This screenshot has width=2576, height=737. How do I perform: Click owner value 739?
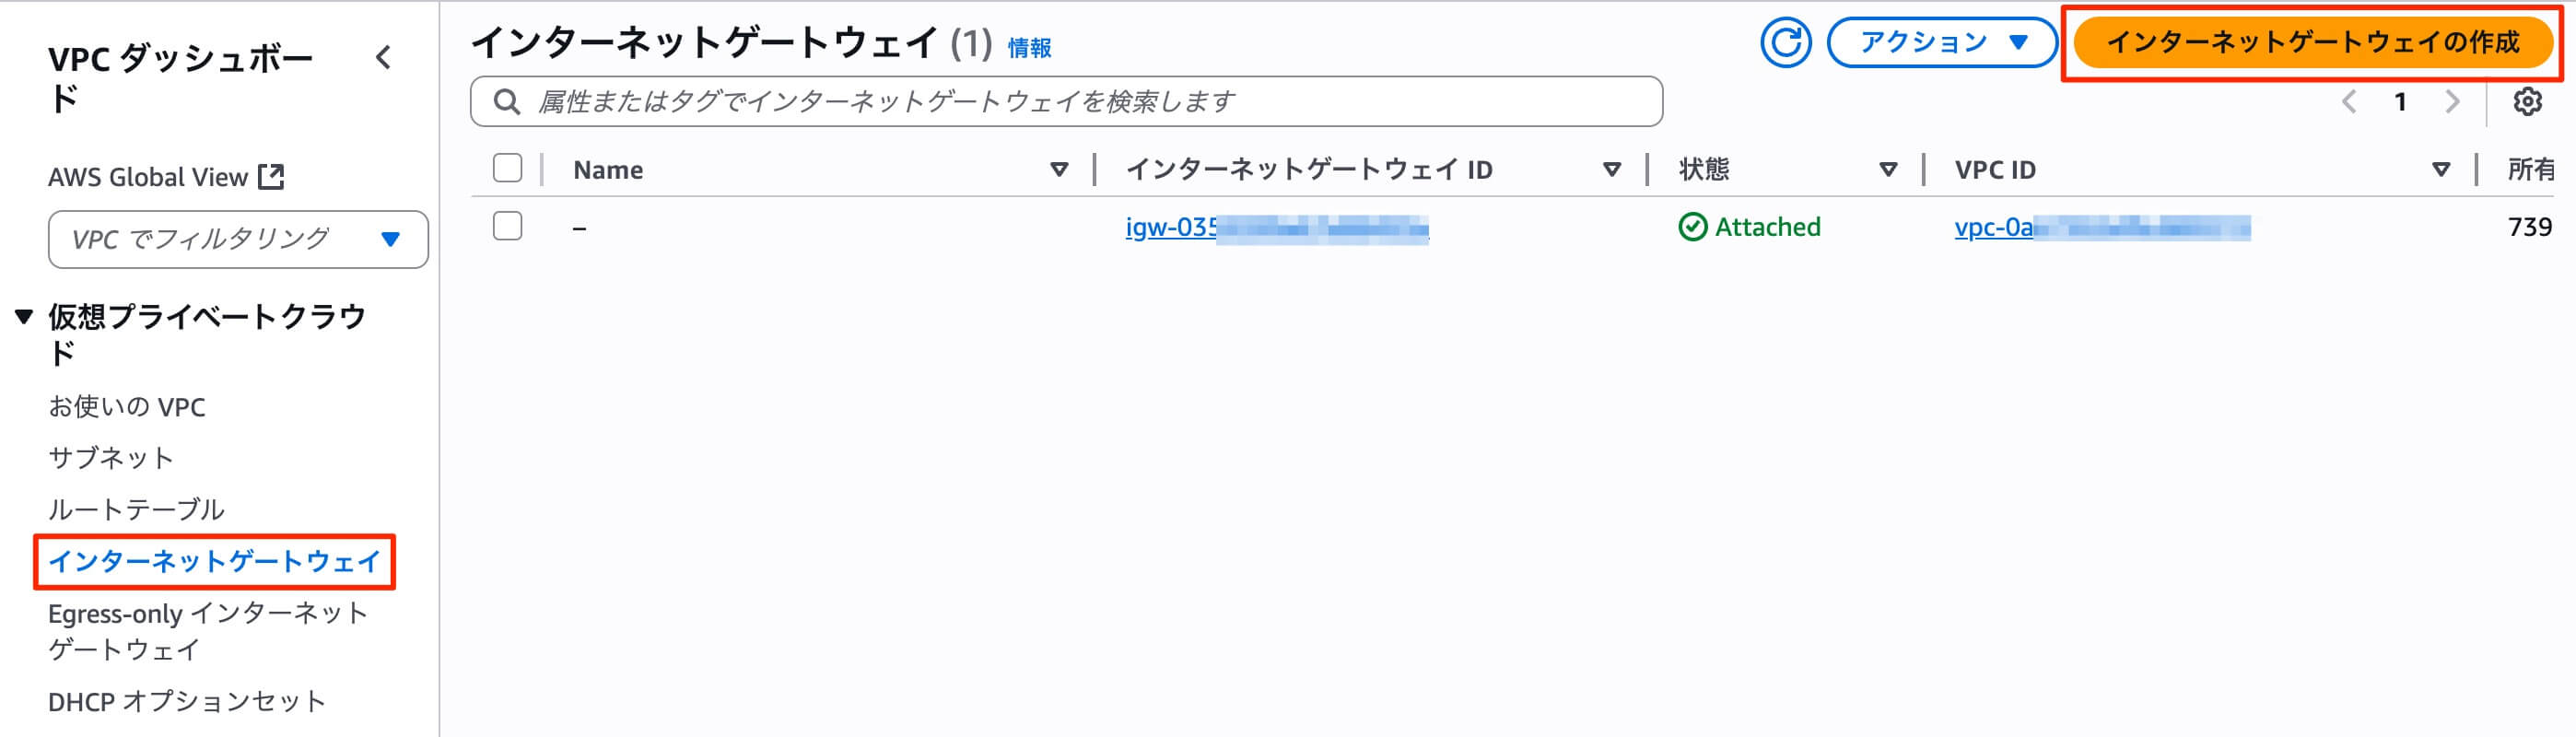[2529, 227]
